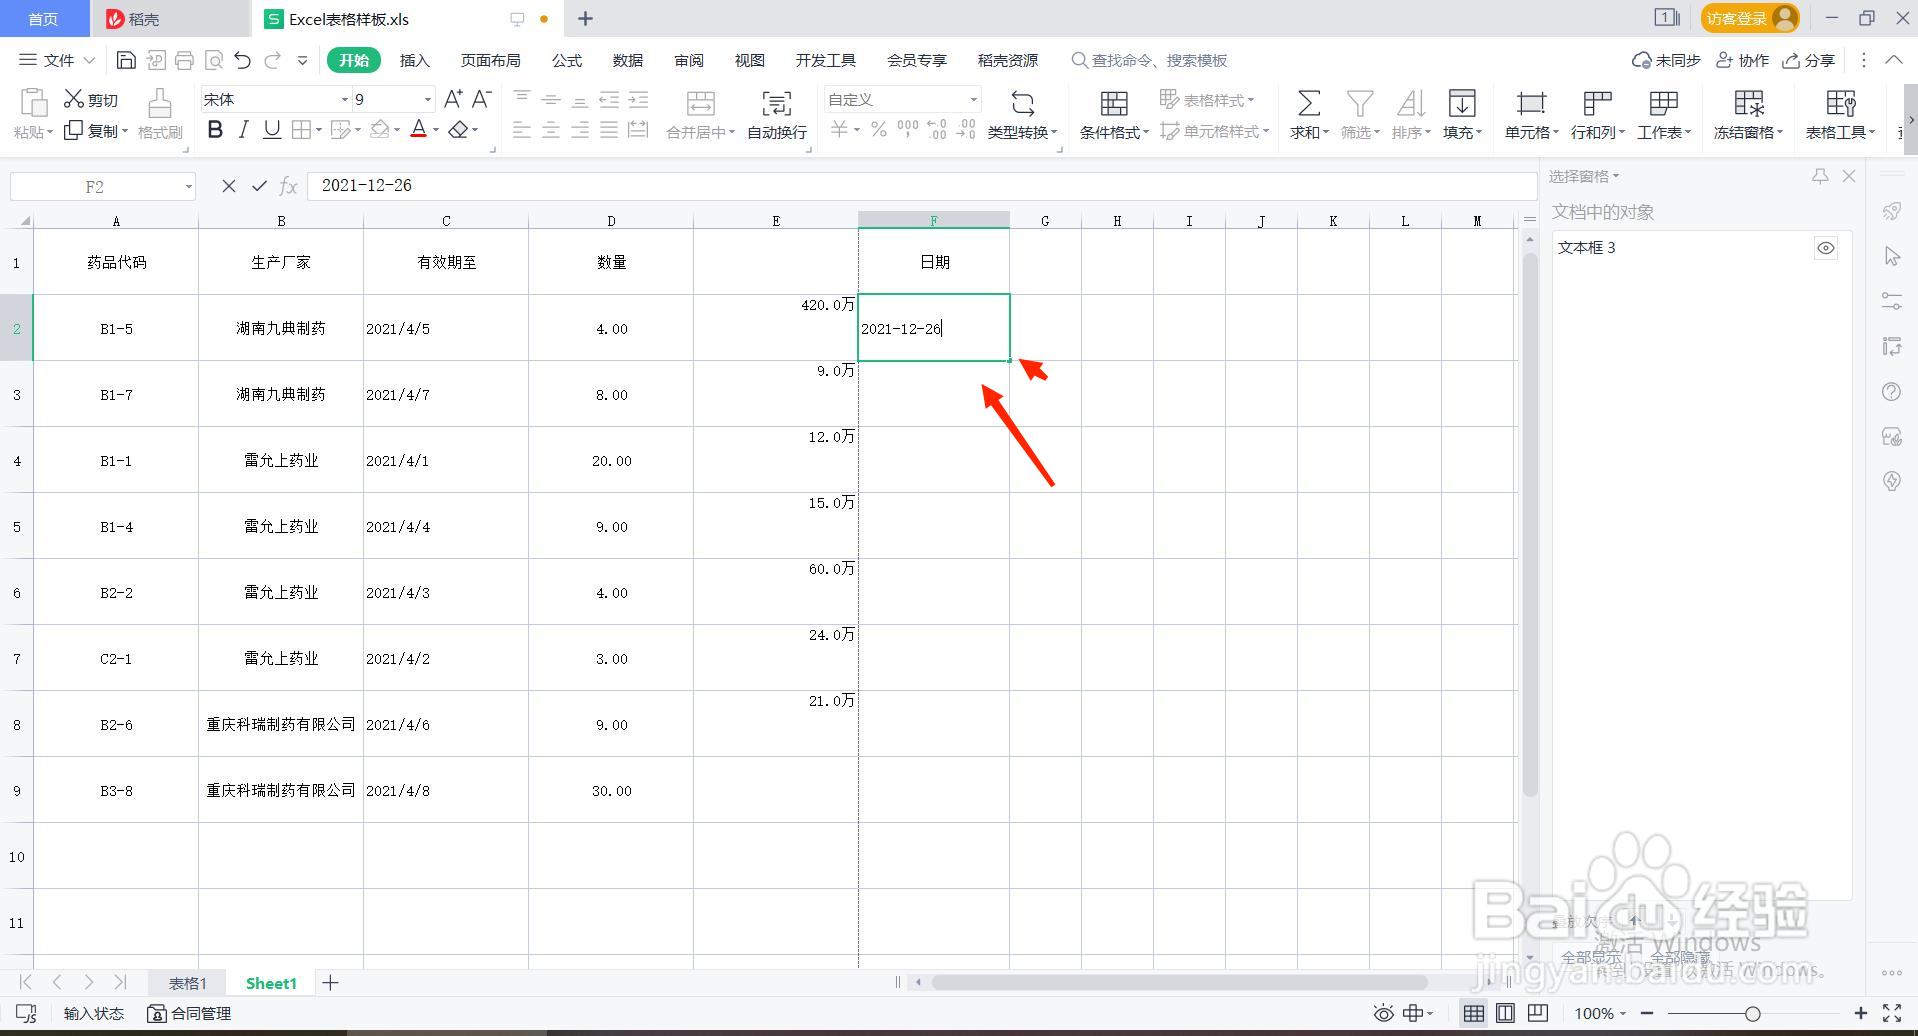
Task: Click the Sort (排序) icon
Action: (x=1411, y=104)
